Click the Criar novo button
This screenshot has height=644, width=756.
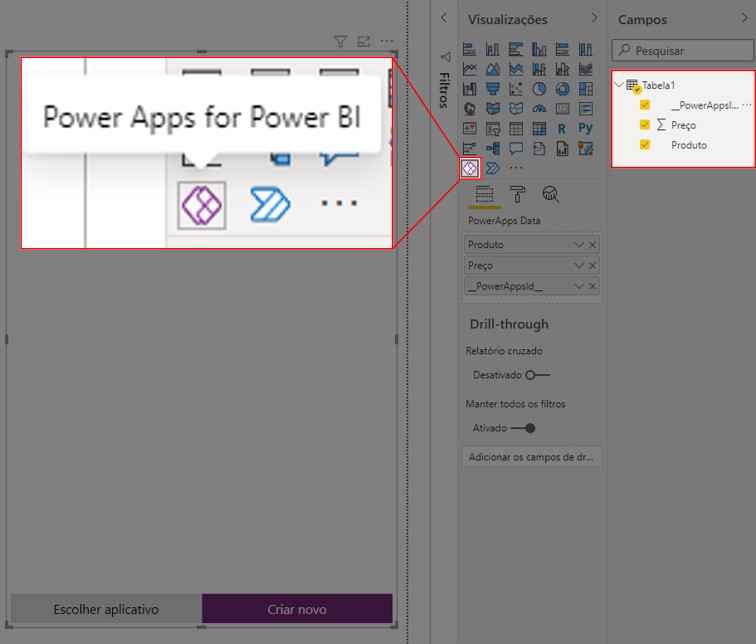[x=297, y=609]
